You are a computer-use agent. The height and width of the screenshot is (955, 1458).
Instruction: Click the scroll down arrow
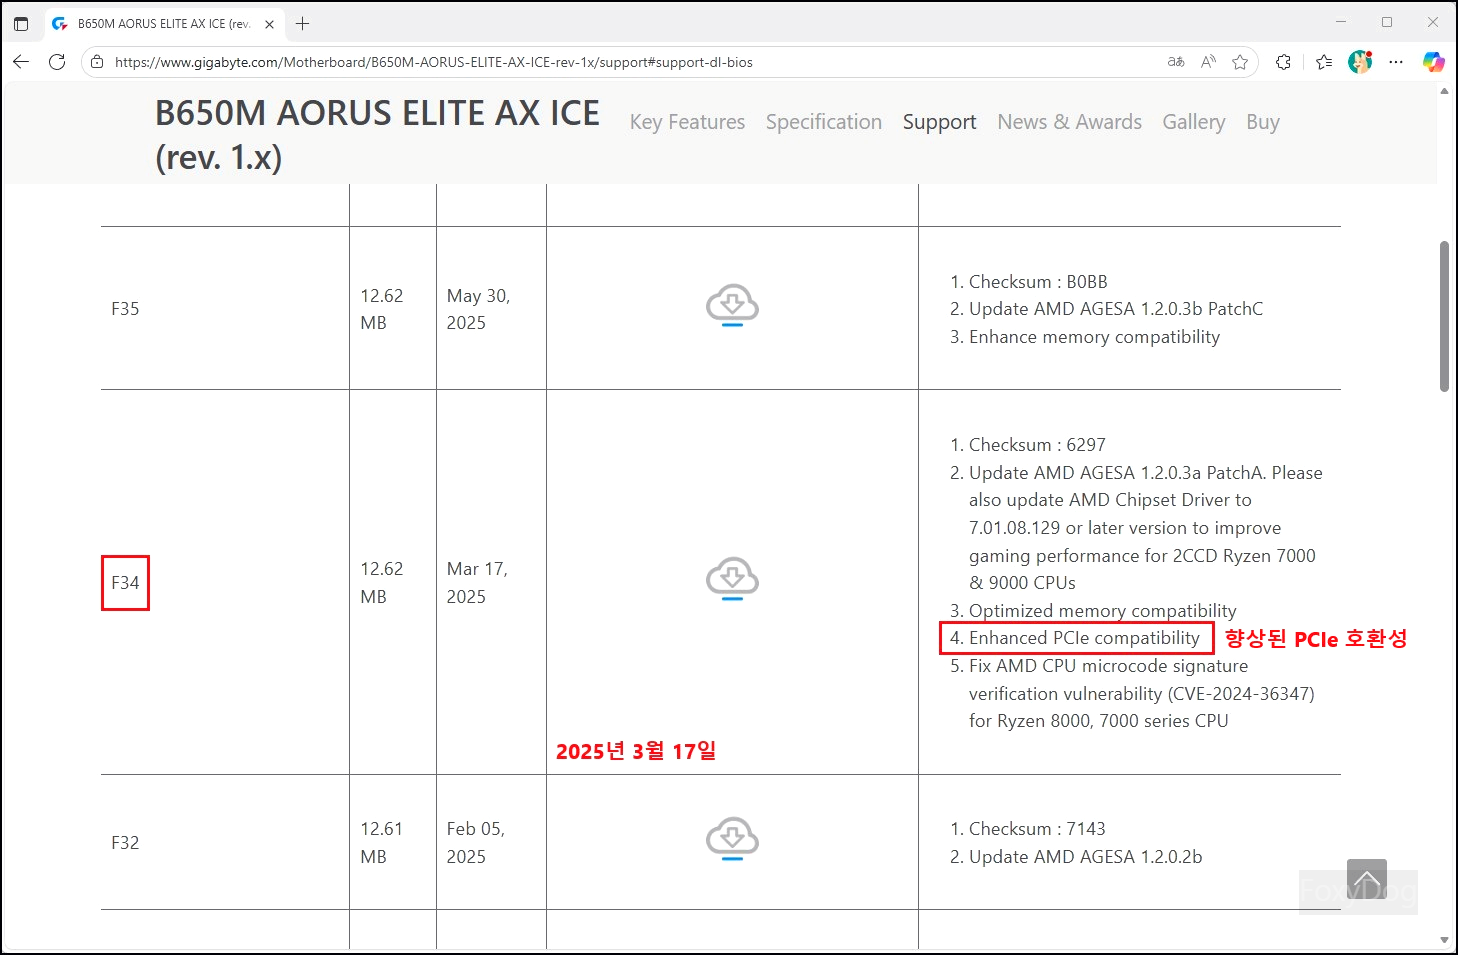pos(1444,940)
